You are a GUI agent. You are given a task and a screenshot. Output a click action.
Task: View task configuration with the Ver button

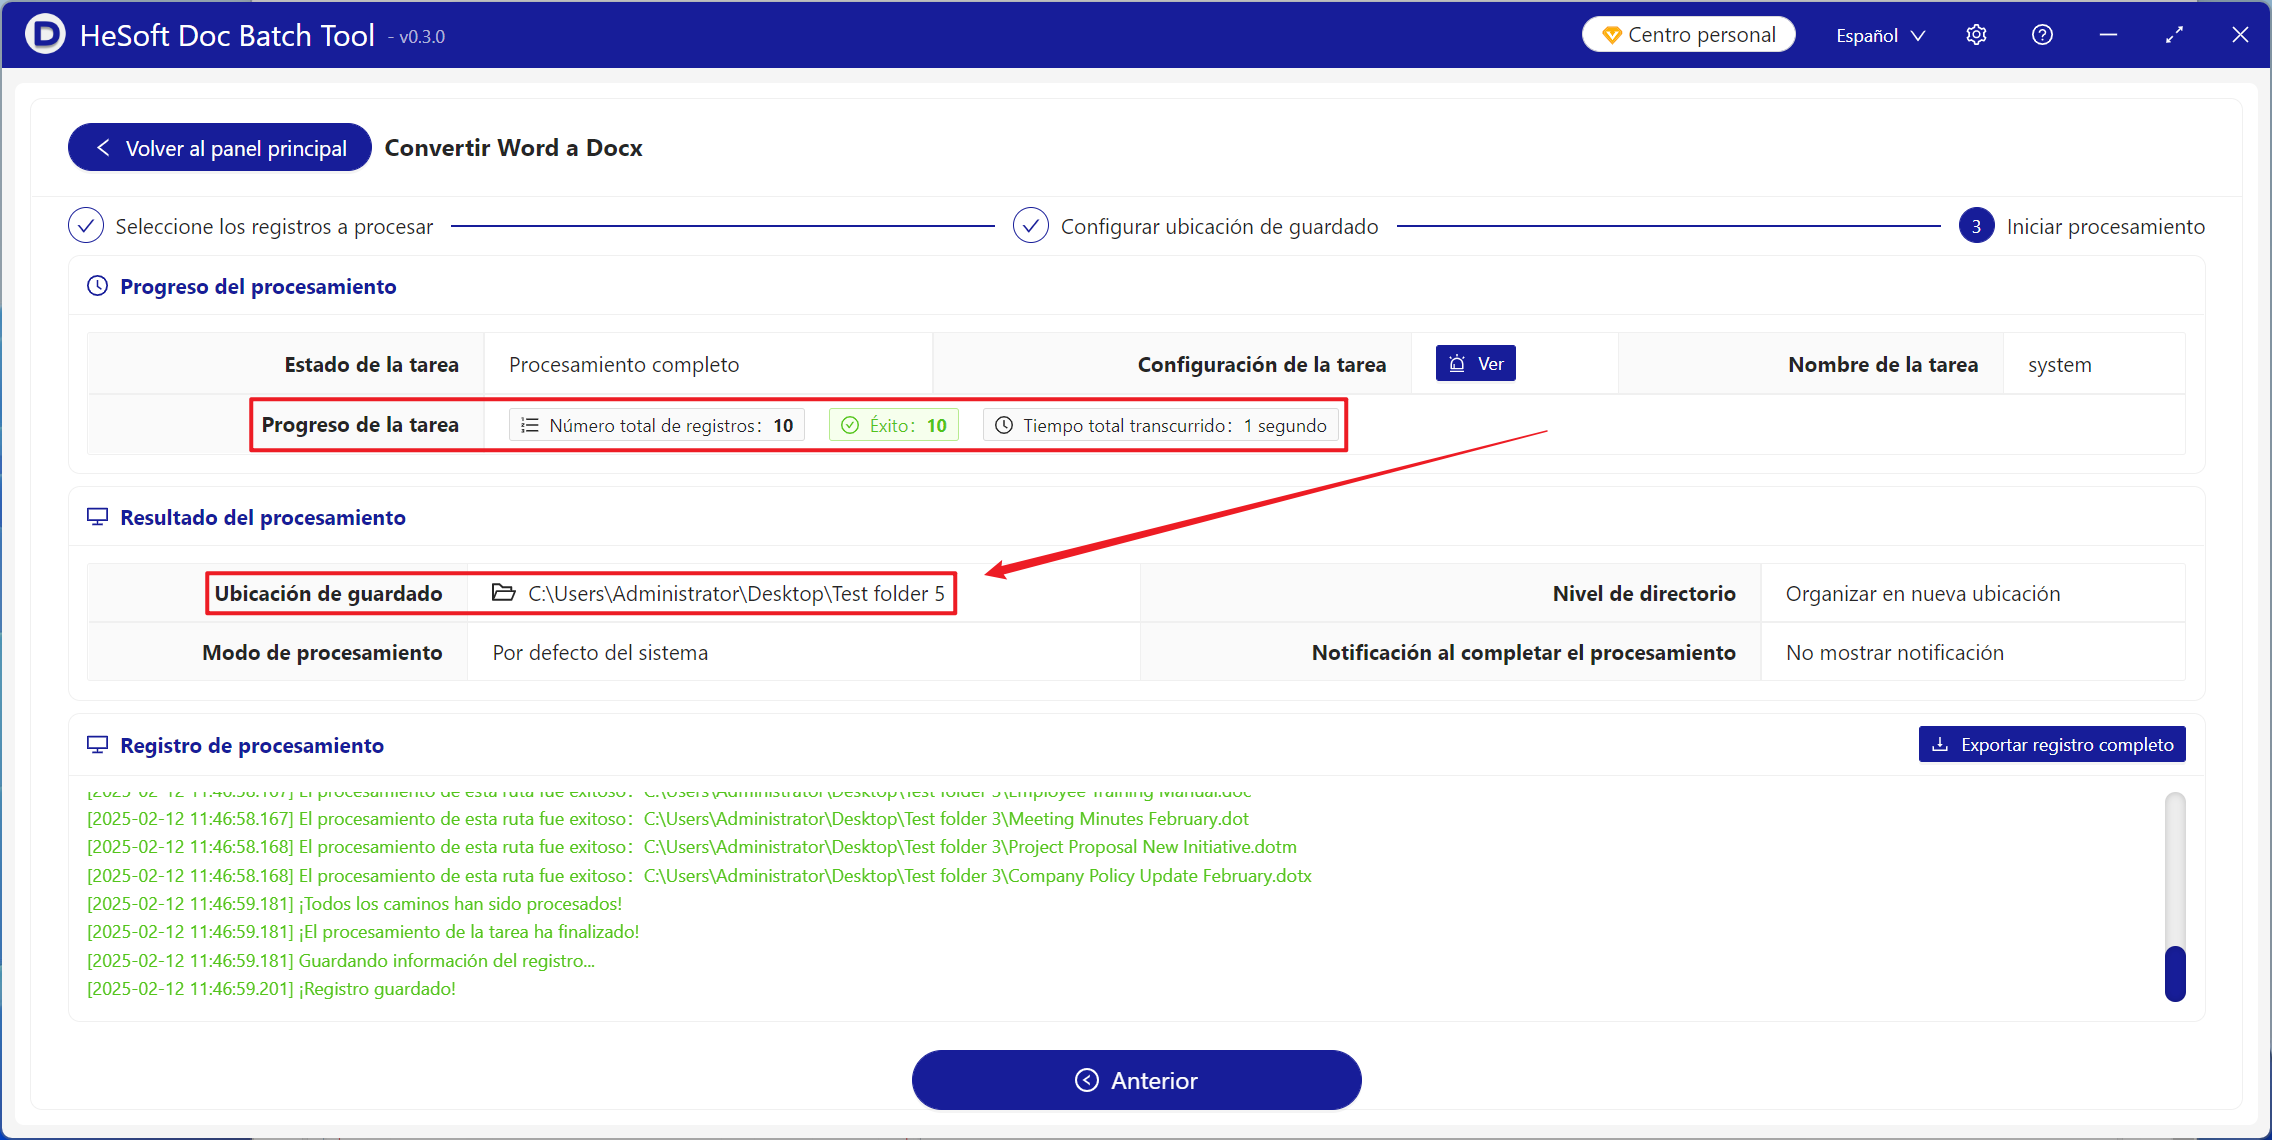click(x=1475, y=364)
